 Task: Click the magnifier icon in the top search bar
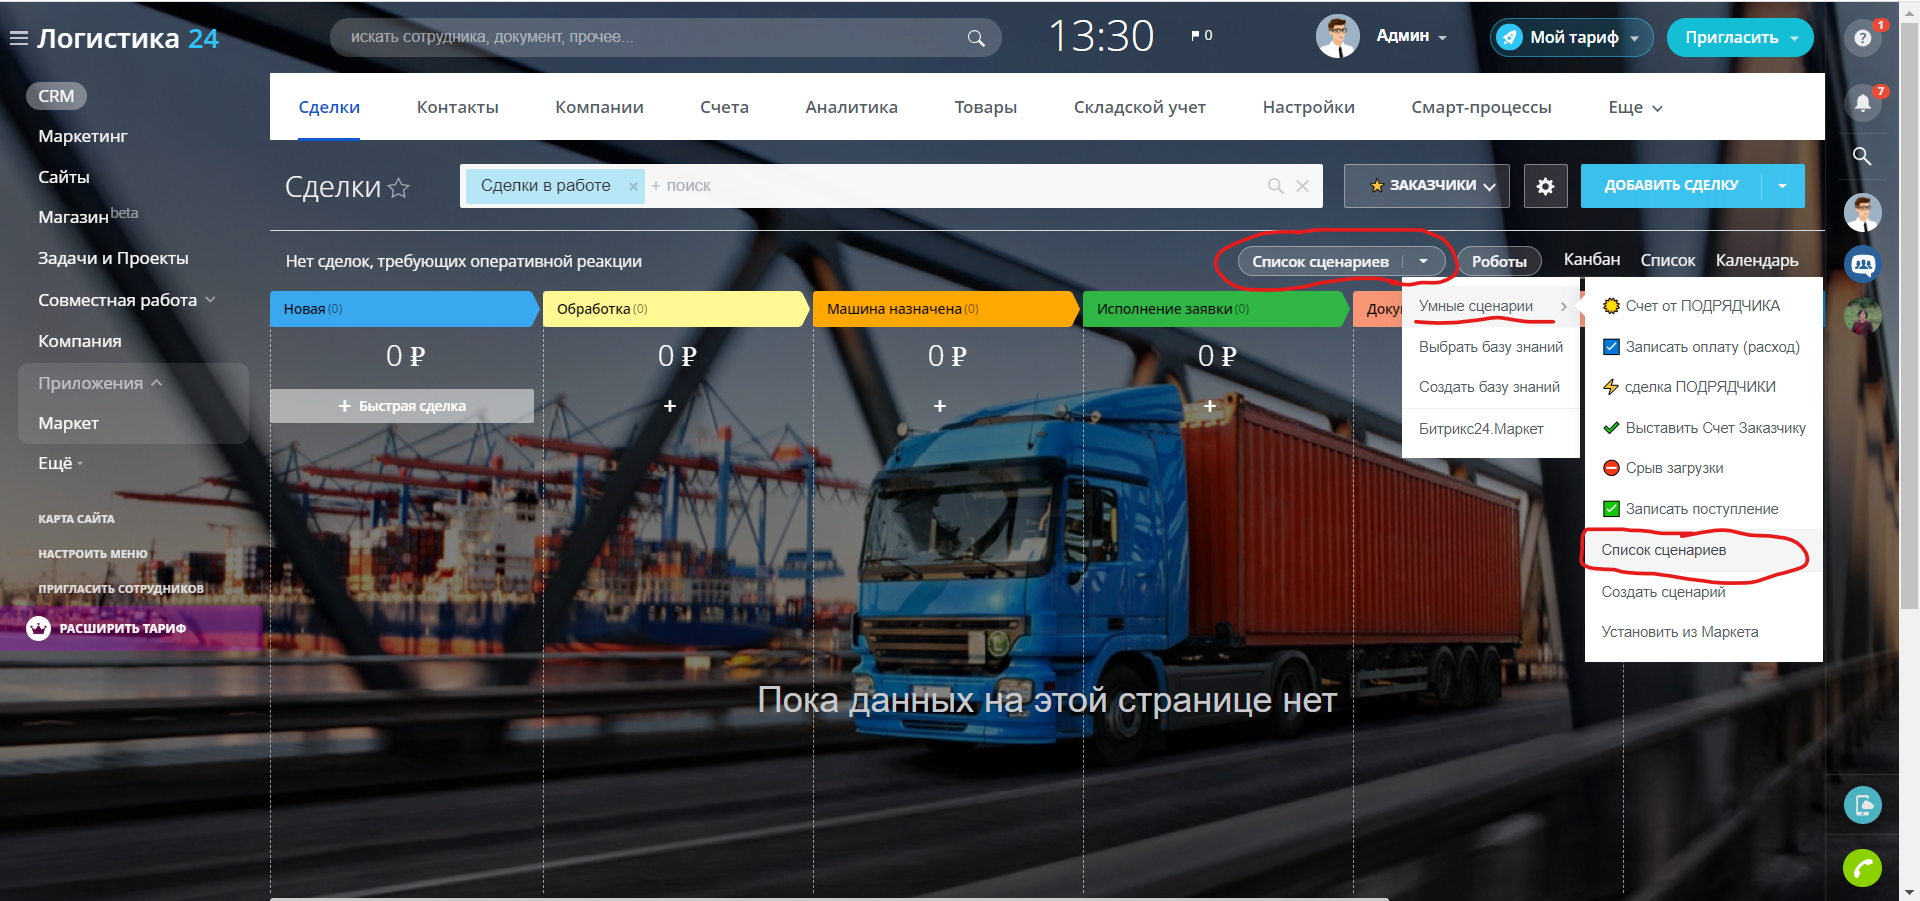(976, 38)
